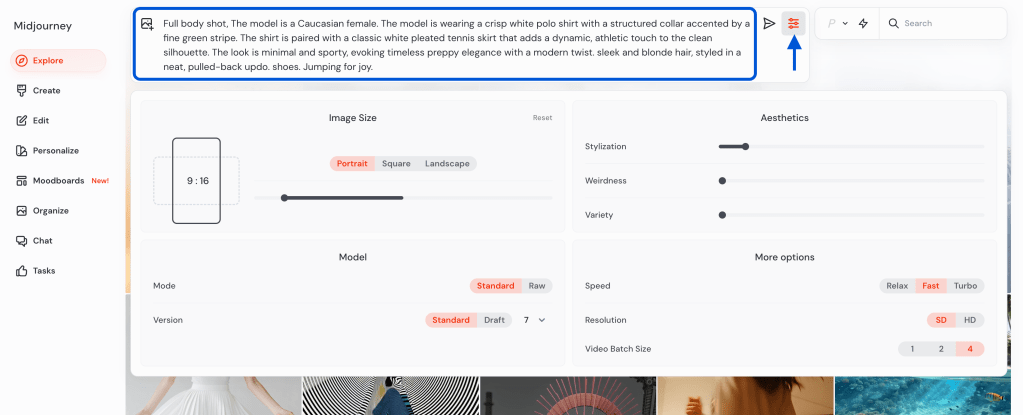Click the Stylization slider handle

coord(745,147)
